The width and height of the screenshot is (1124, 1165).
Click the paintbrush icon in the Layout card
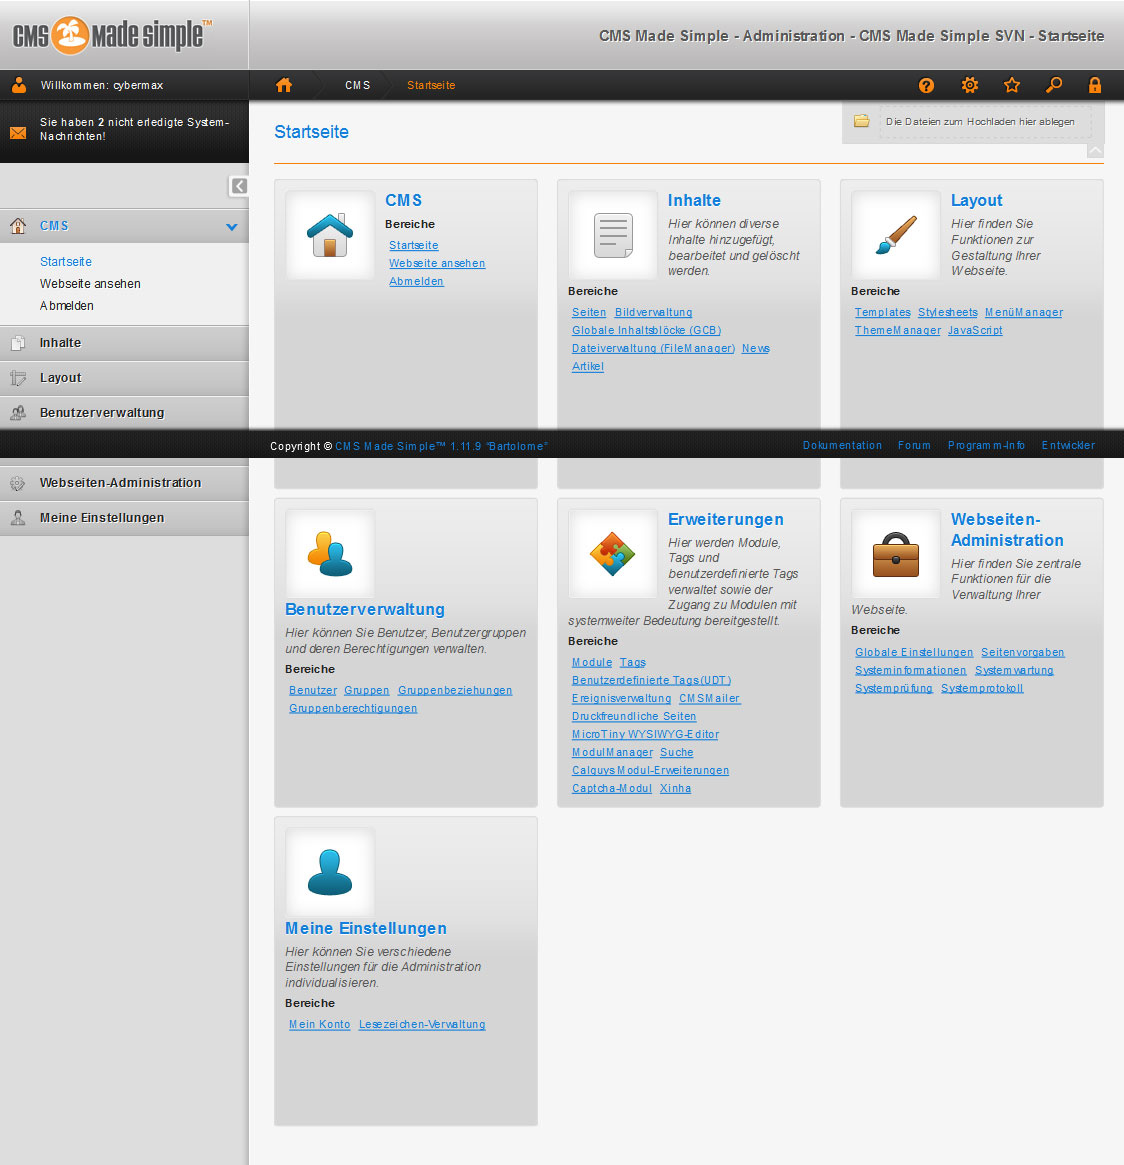(896, 235)
